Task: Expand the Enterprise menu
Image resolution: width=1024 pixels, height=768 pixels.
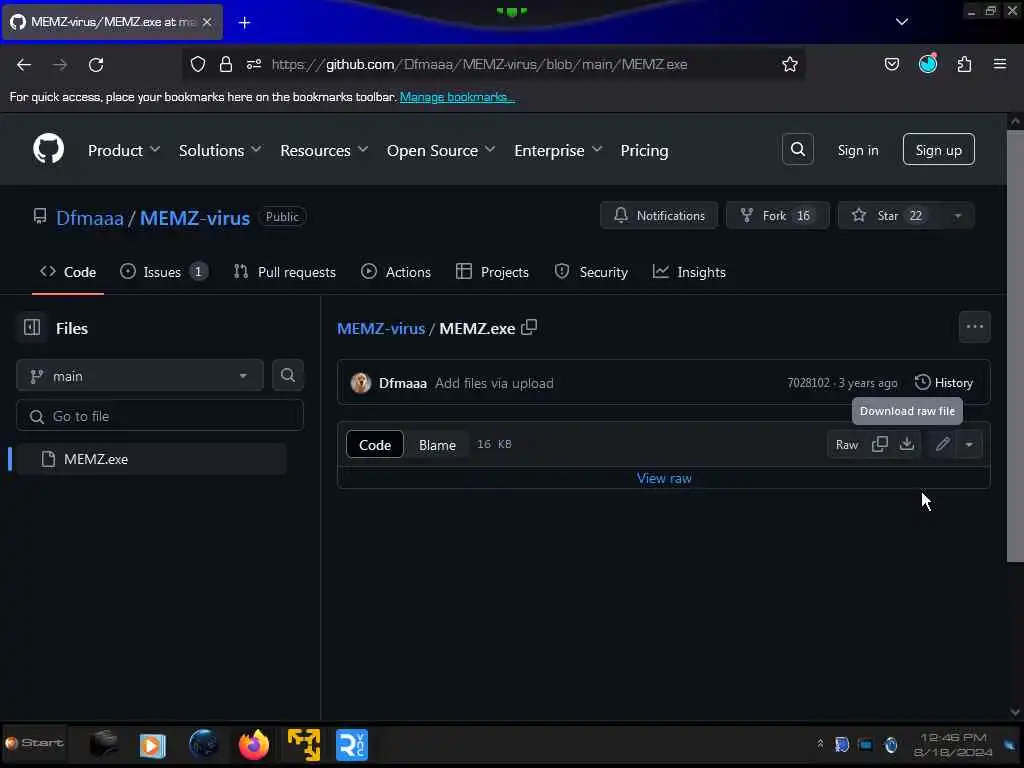Action: 558,150
